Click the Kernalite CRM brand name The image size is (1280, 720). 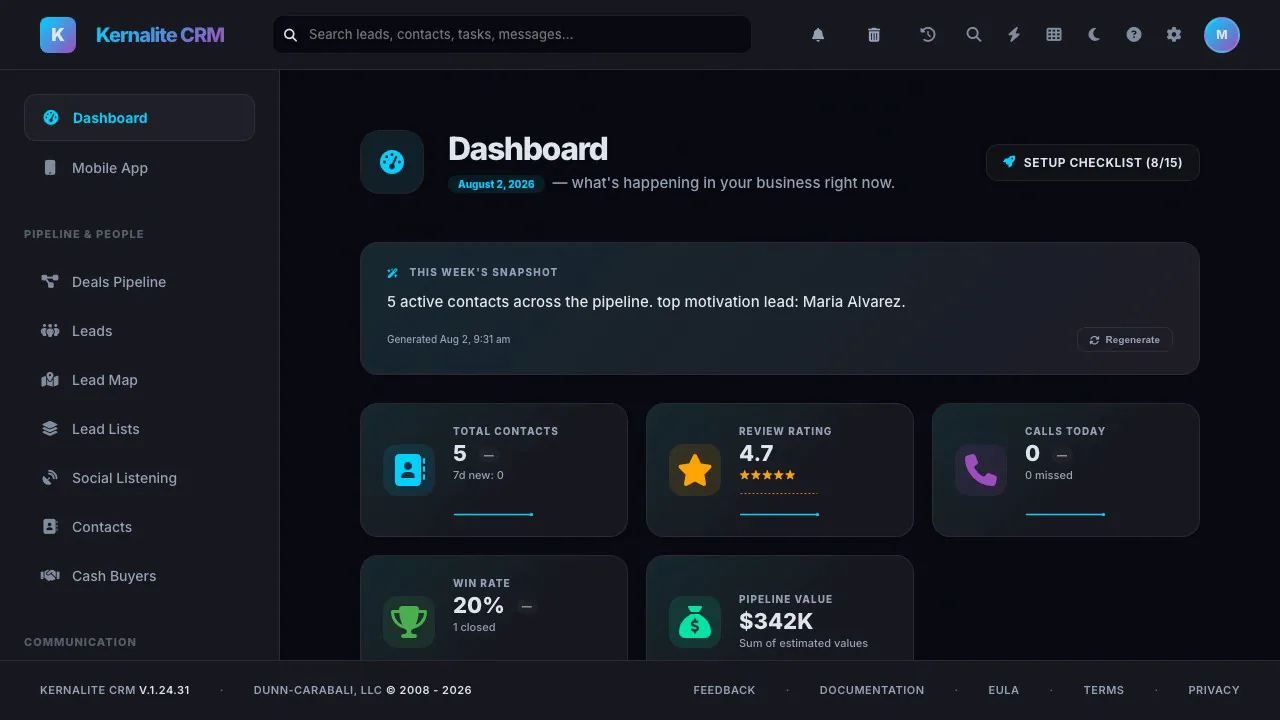[x=160, y=35]
